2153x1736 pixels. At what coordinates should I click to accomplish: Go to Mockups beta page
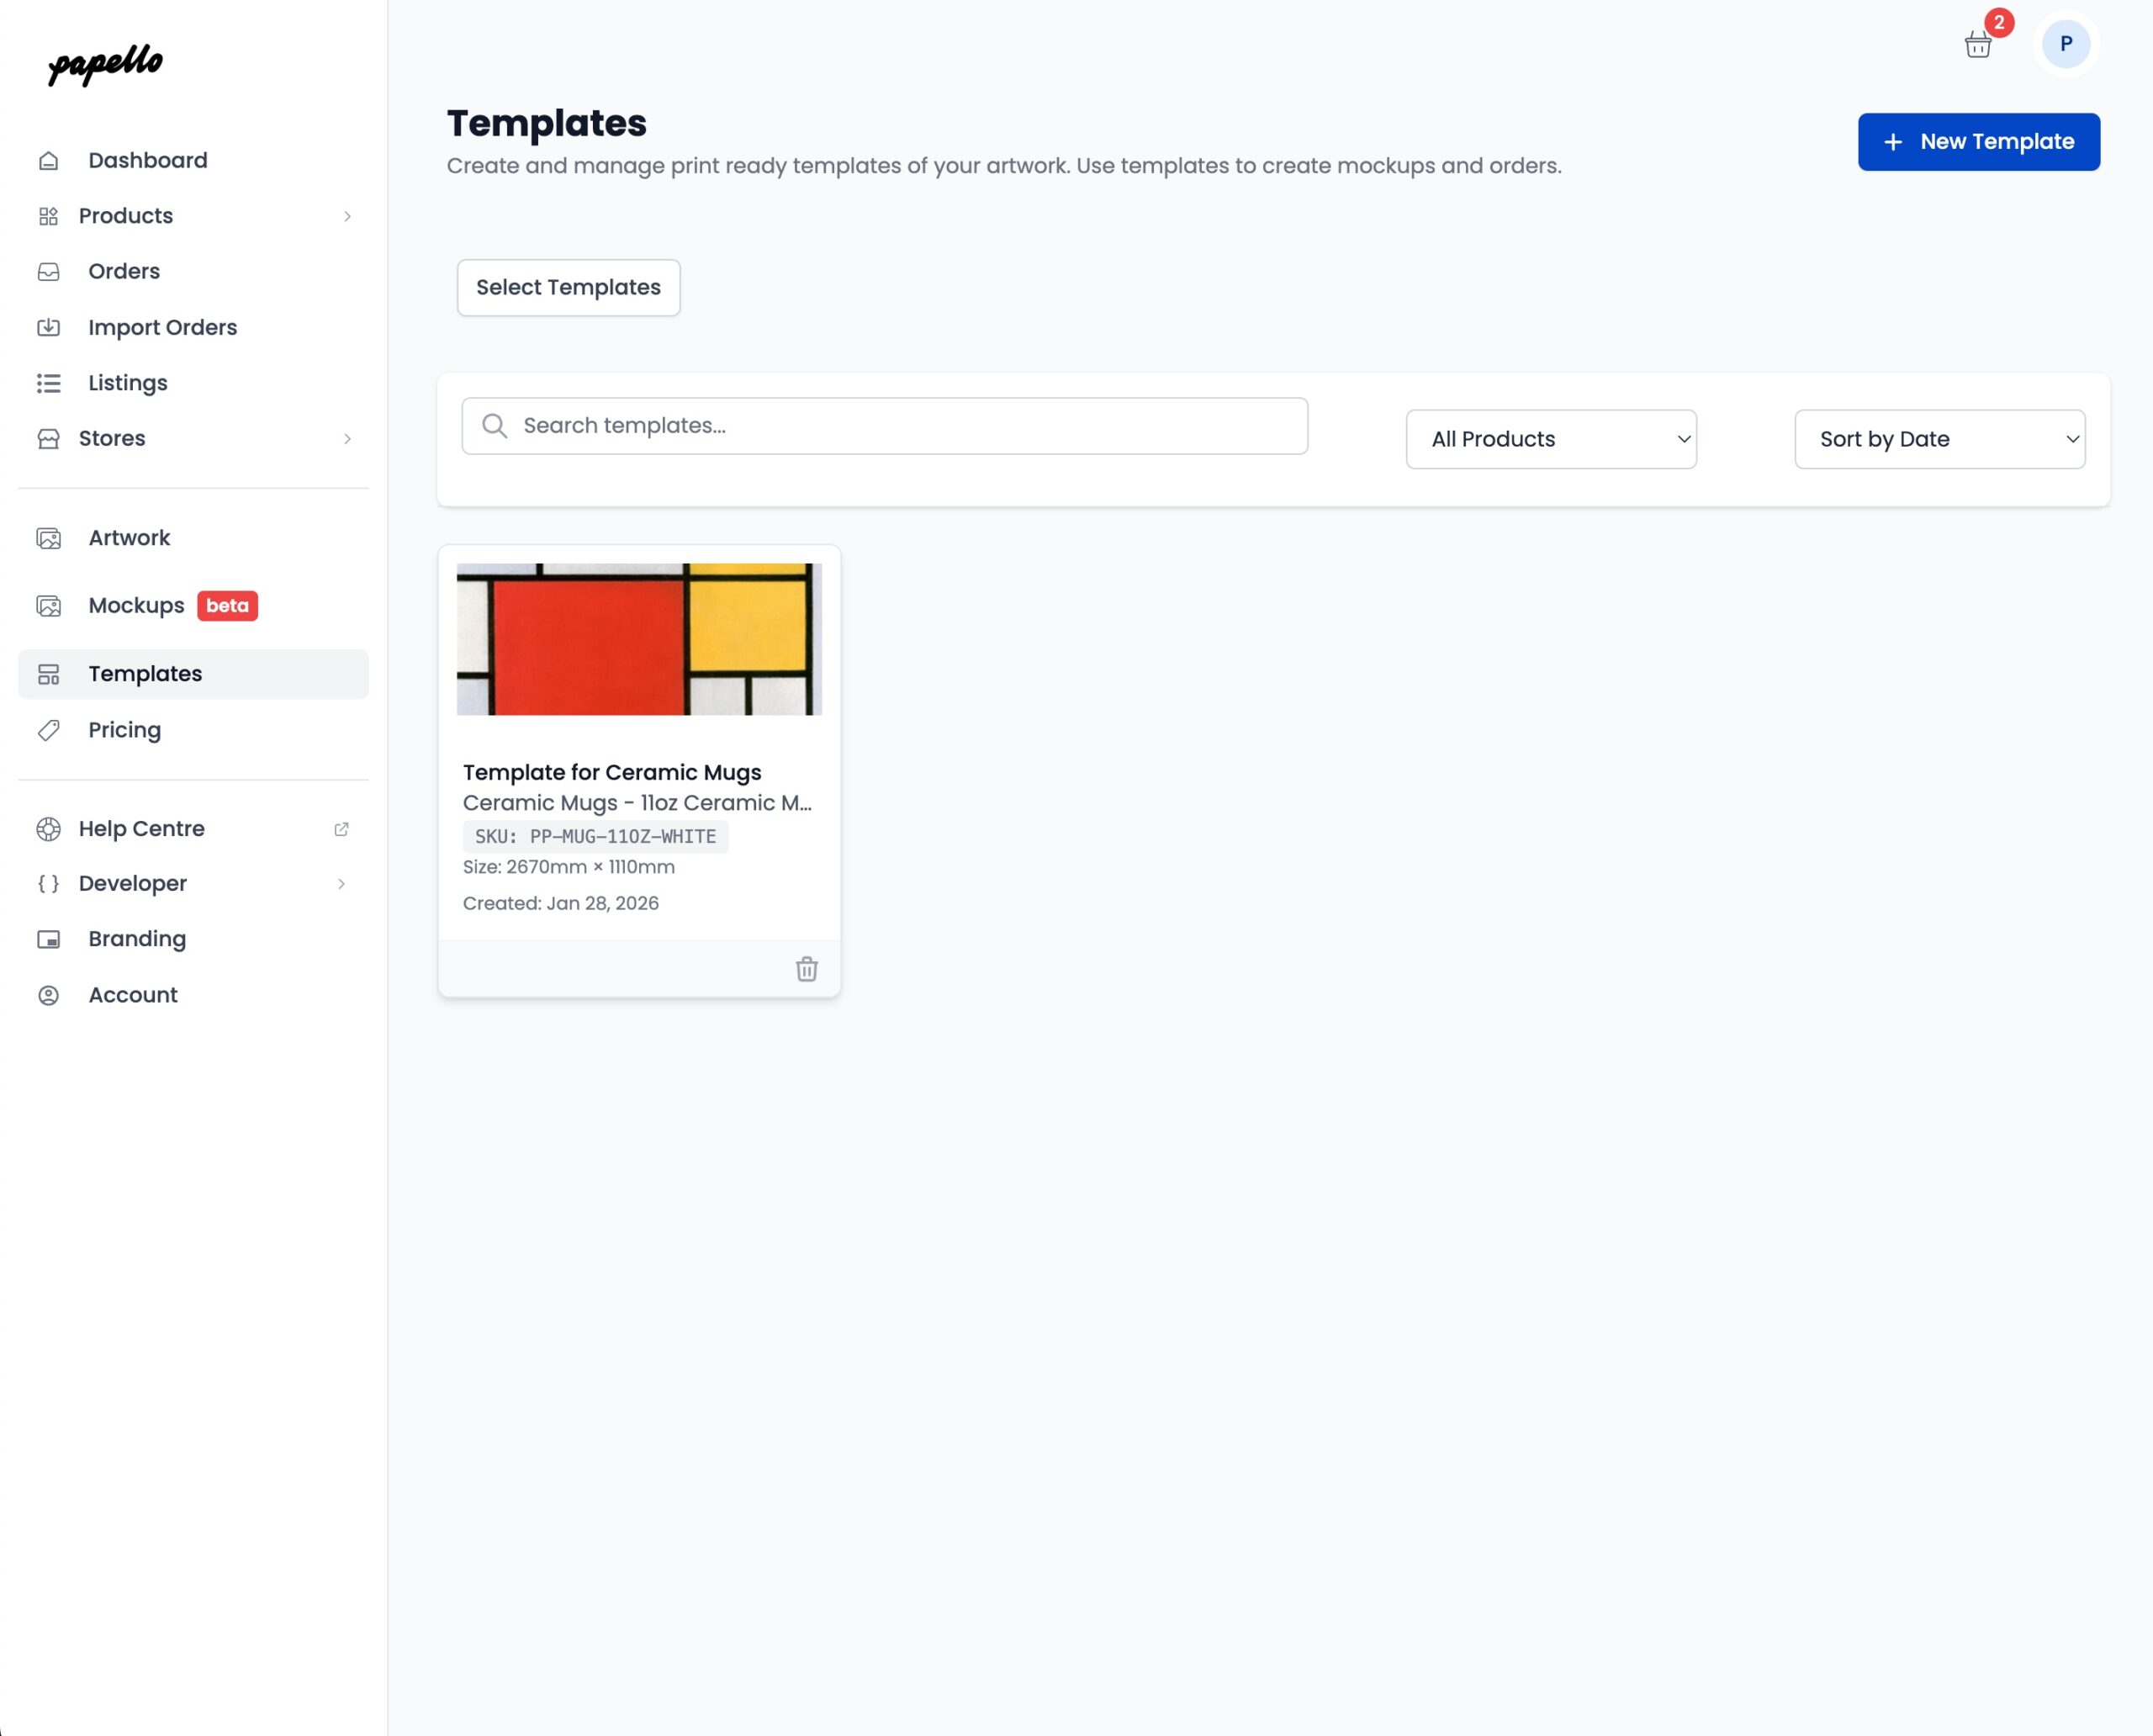137,606
